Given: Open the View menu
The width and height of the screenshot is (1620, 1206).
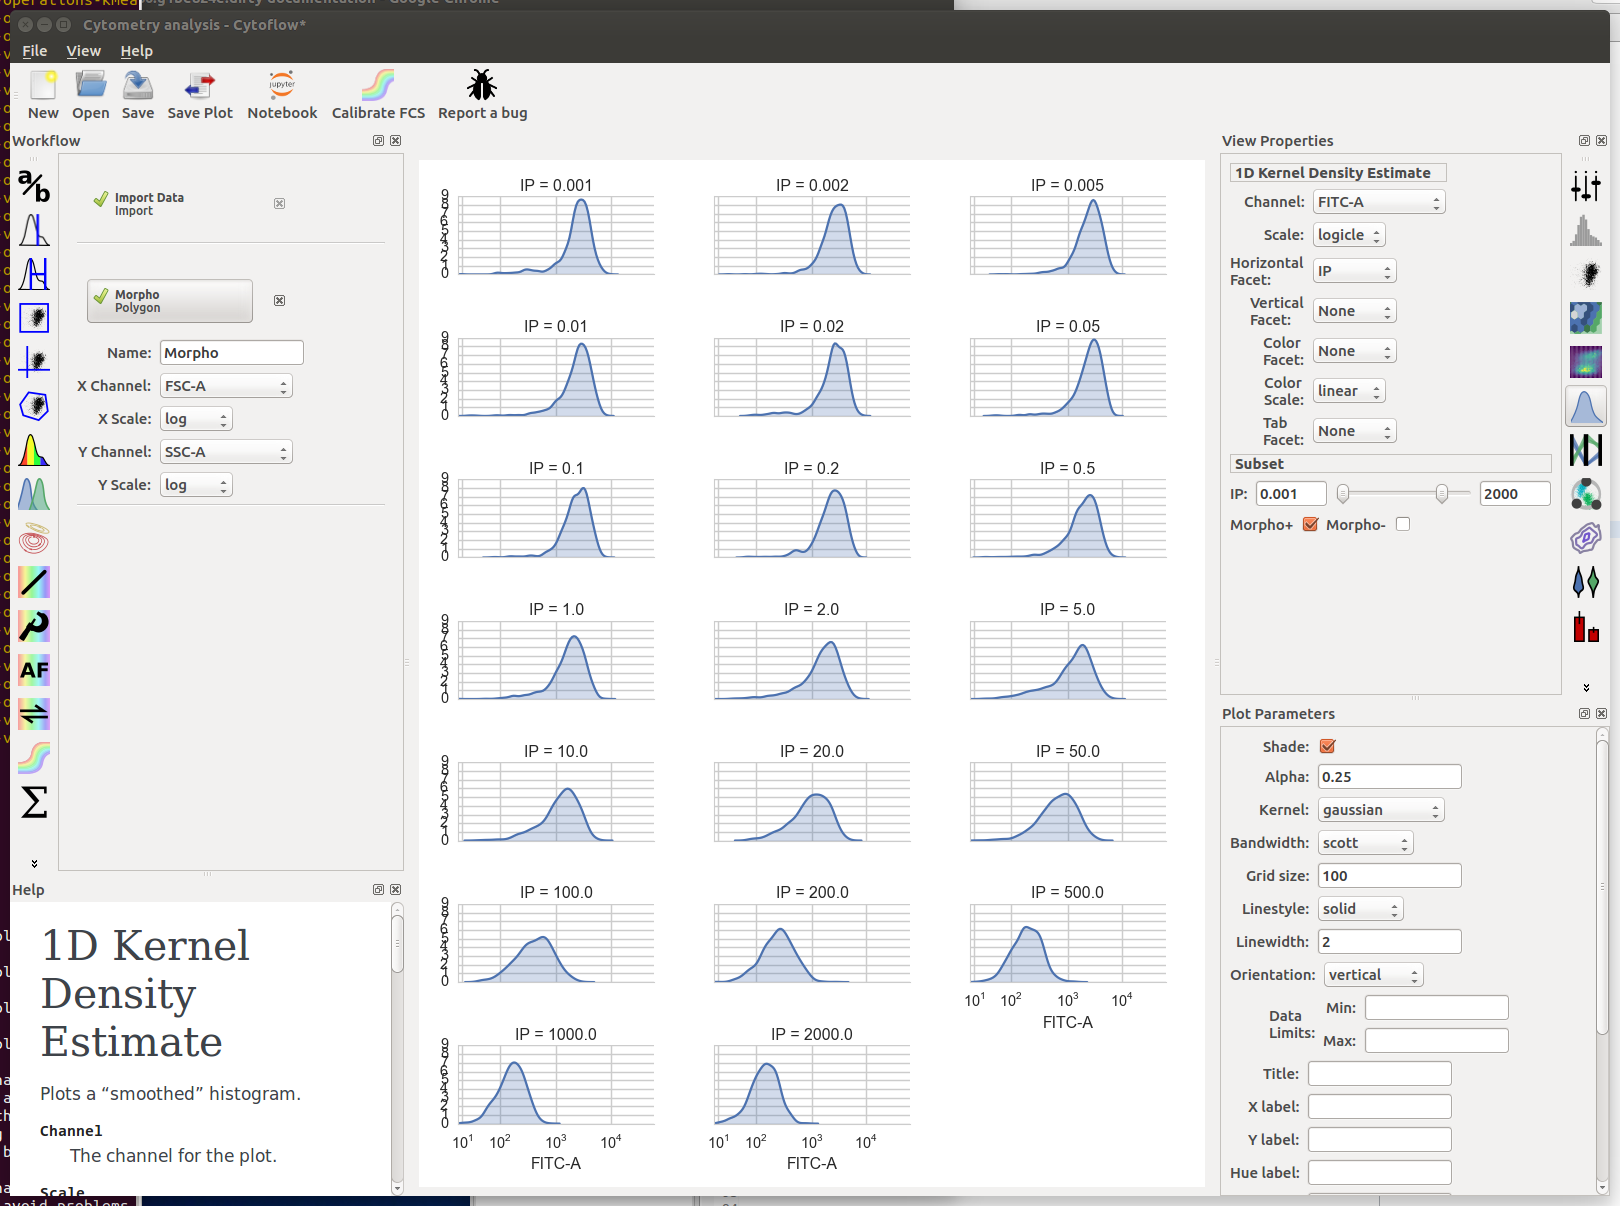Looking at the screenshot, I should (x=83, y=51).
